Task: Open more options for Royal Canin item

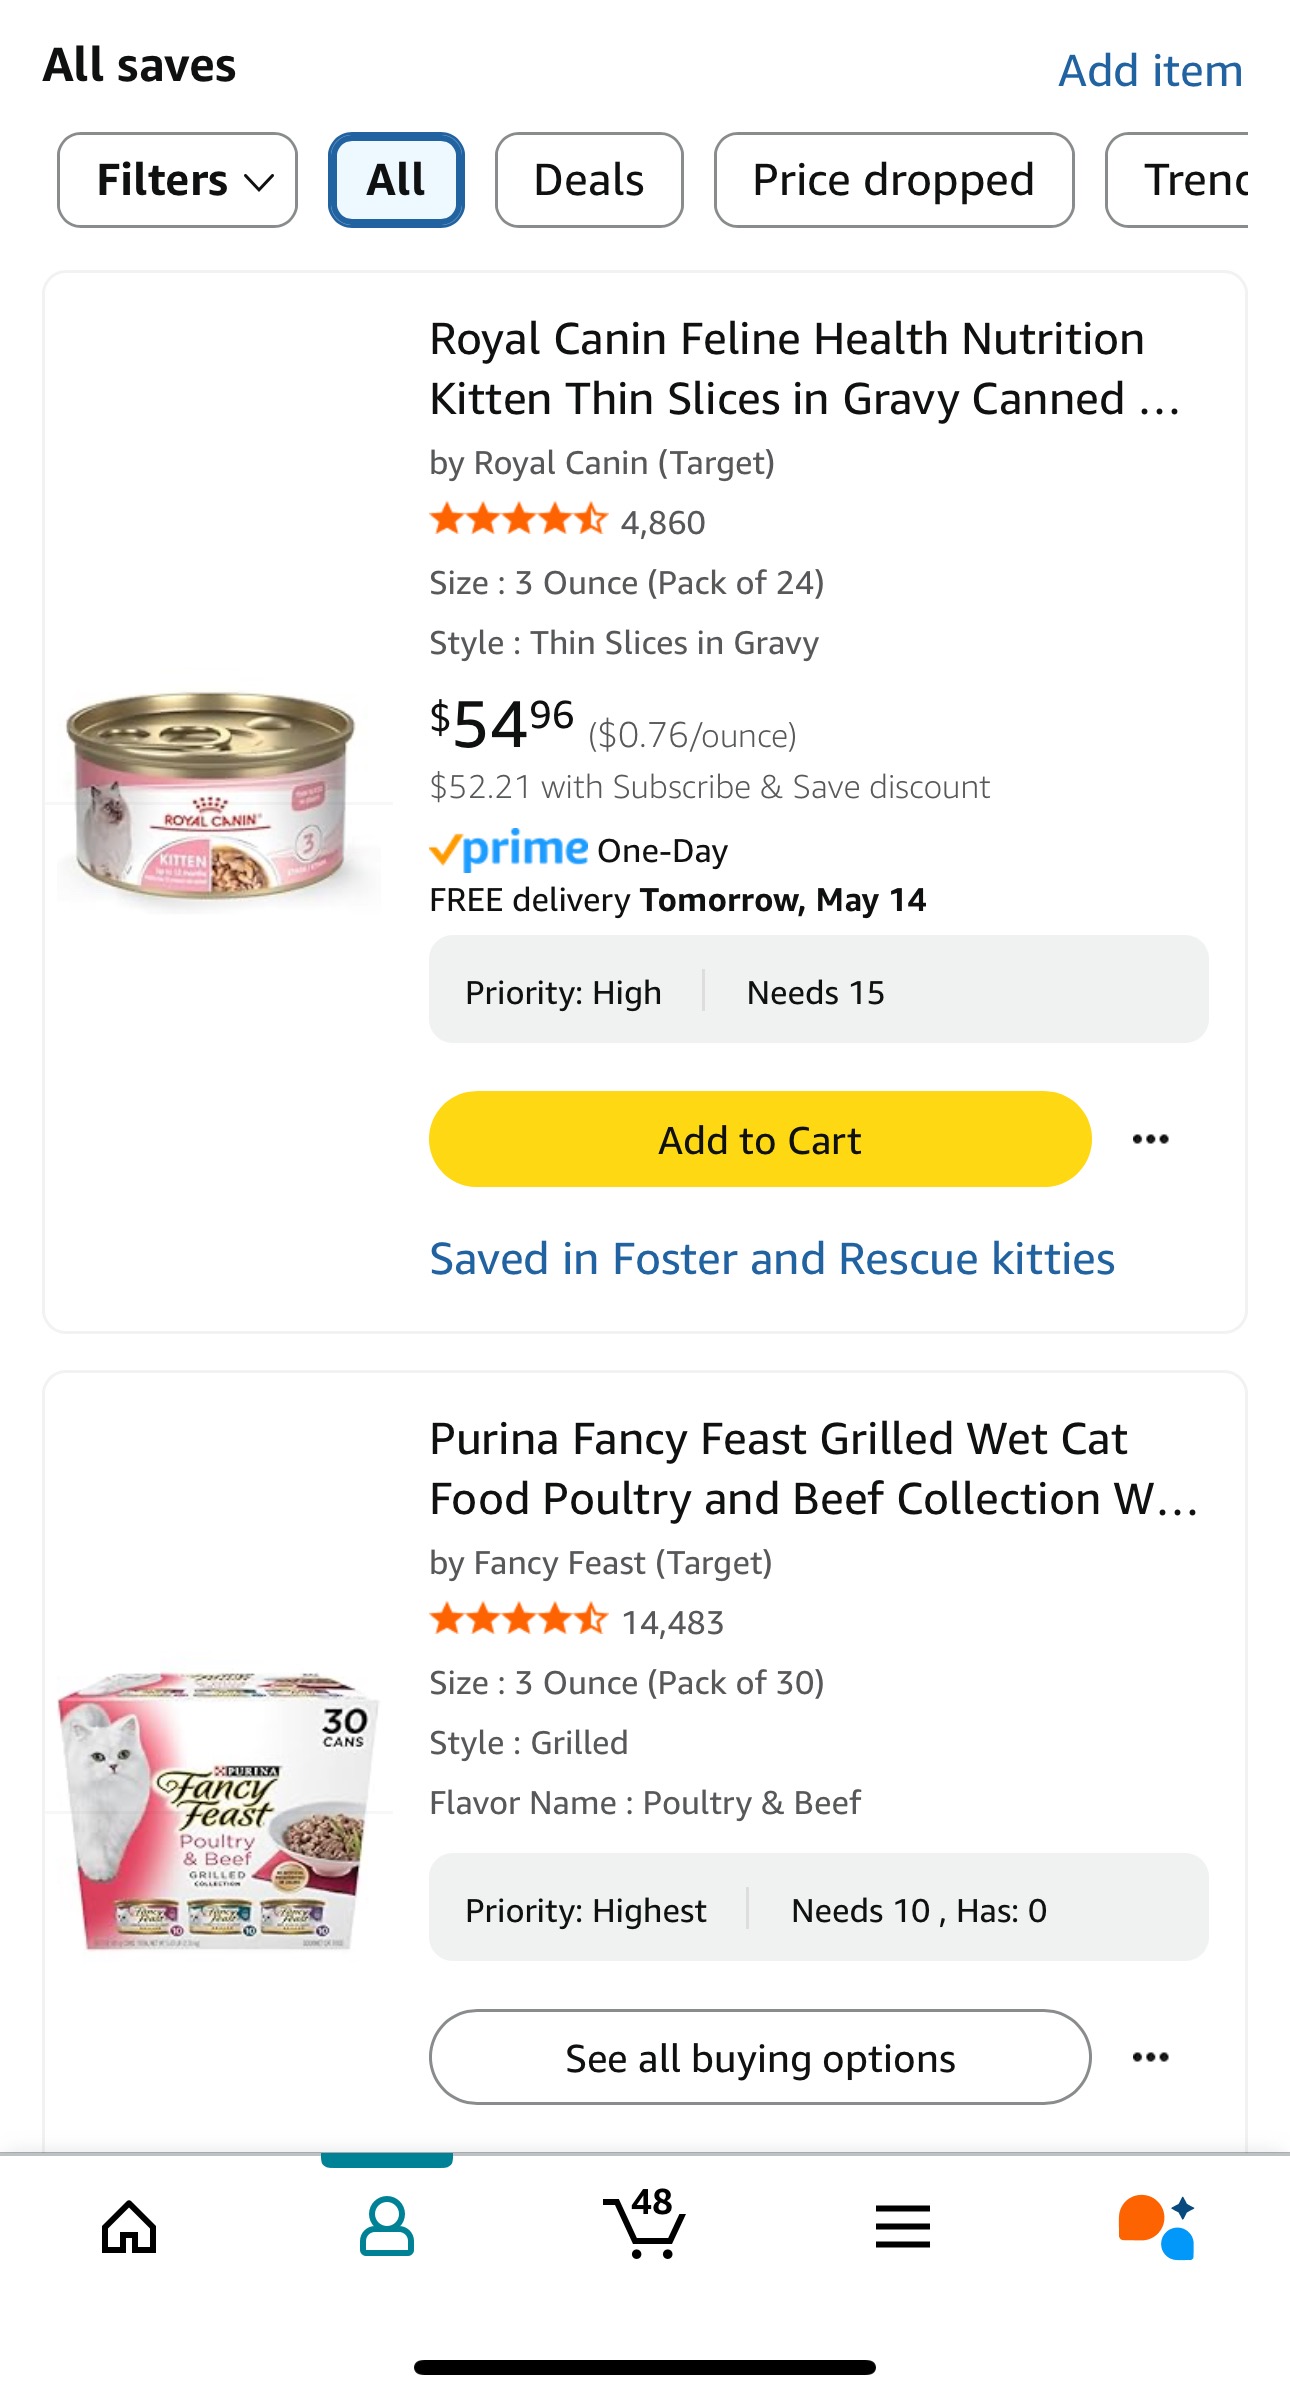Action: [x=1150, y=1139]
